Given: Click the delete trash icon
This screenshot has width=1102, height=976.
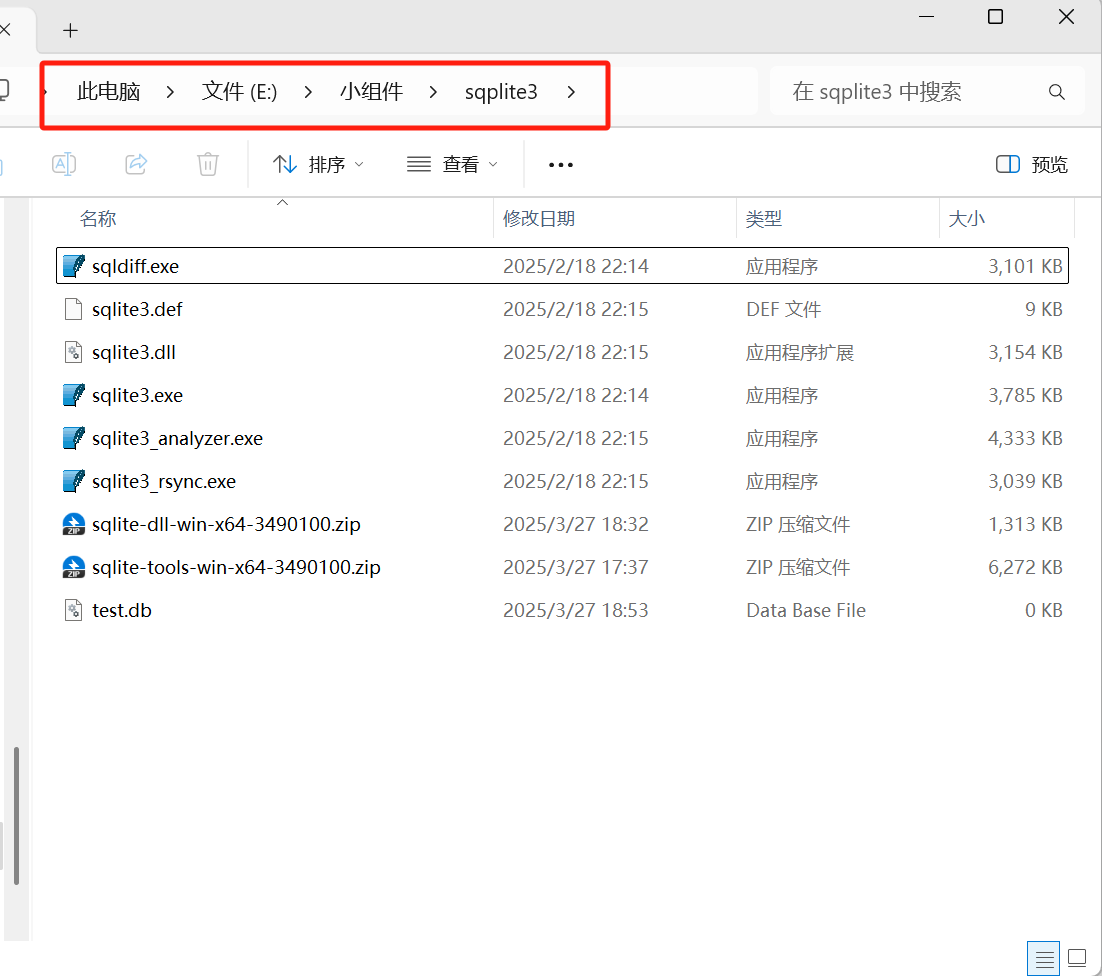Looking at the screenshot, I should 207,164.
